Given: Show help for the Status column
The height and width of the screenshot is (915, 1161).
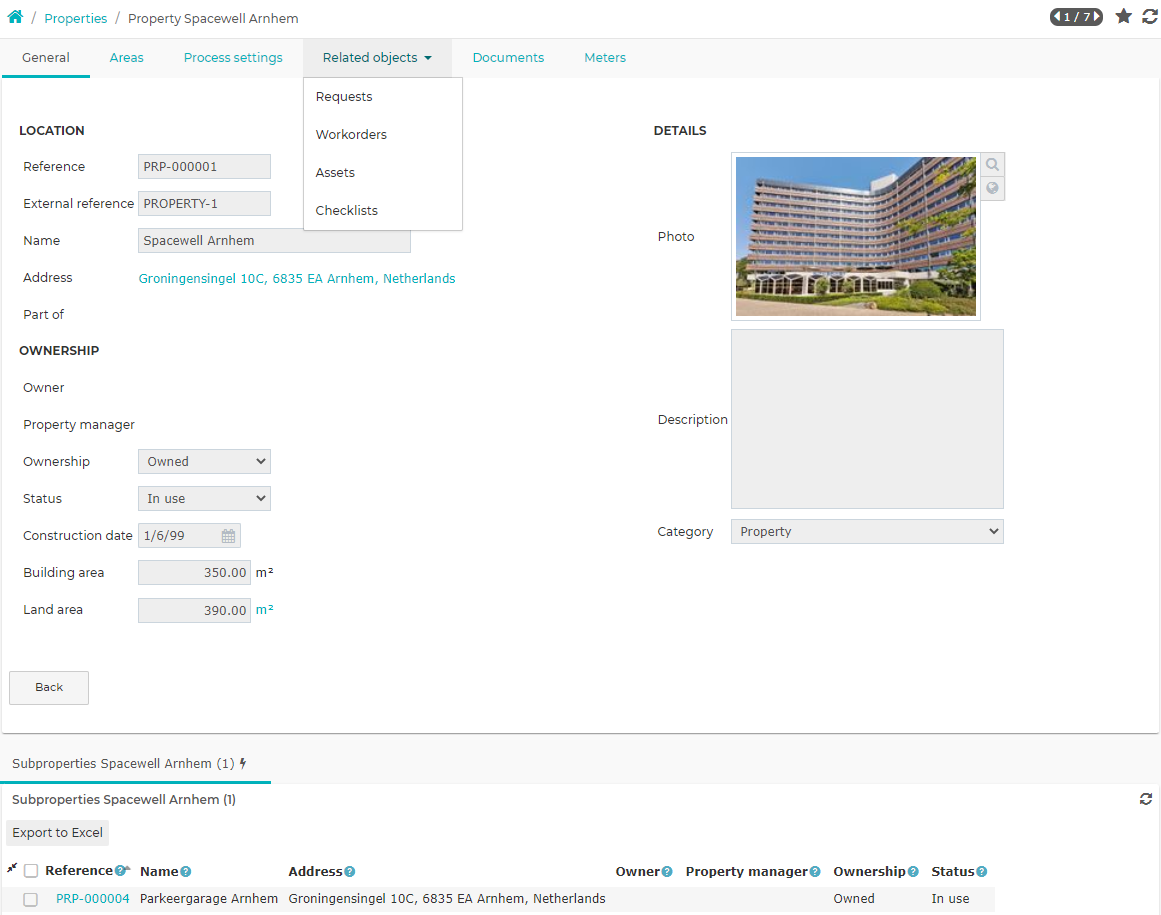Looking at the screenshot, I should [x=982, y=872].
